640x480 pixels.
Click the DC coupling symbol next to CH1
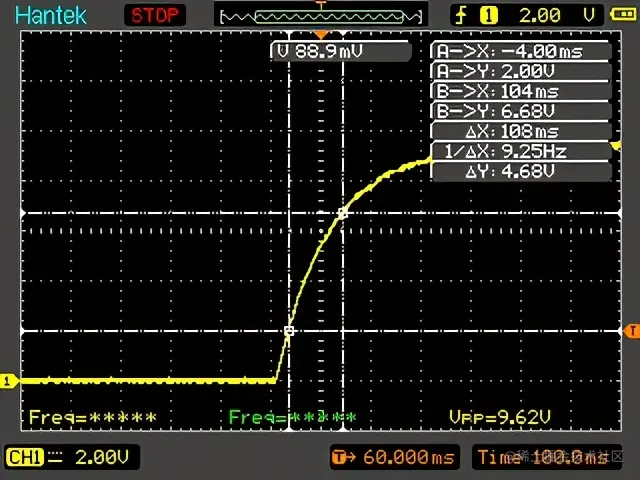point(55,457)
